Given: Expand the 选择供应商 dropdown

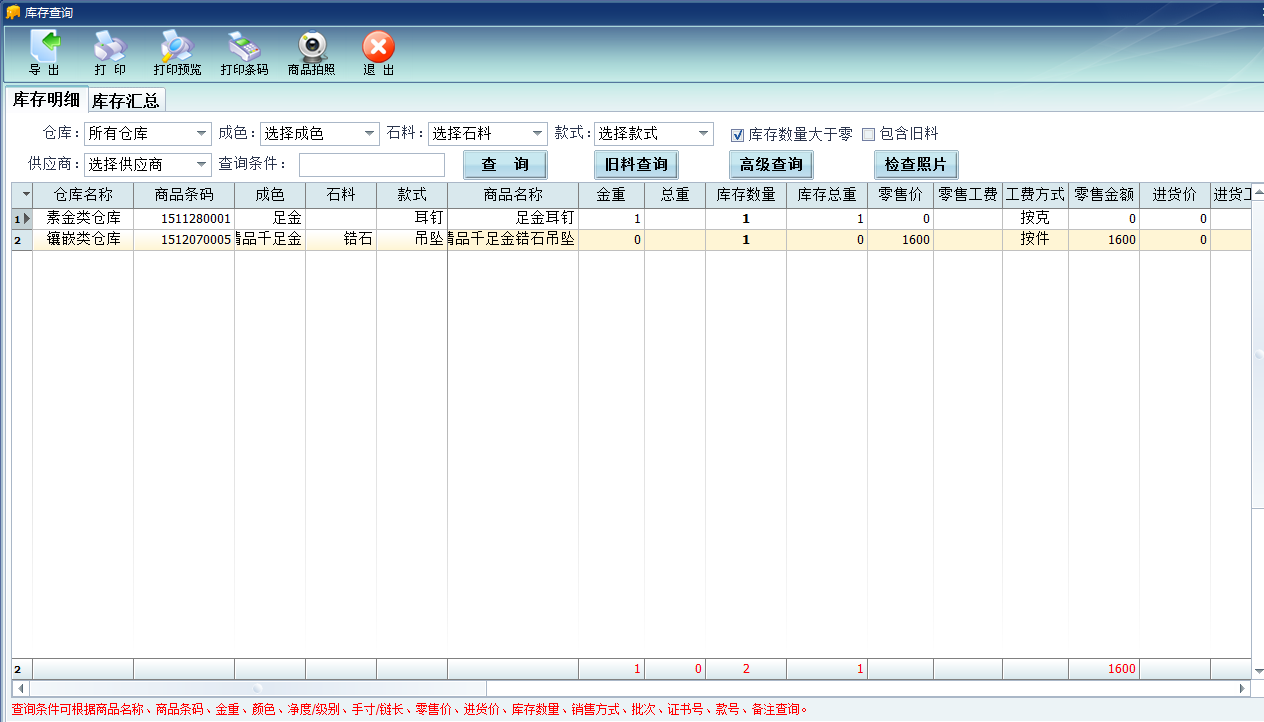Looking at the screenshot, I should tap(201, 165).
